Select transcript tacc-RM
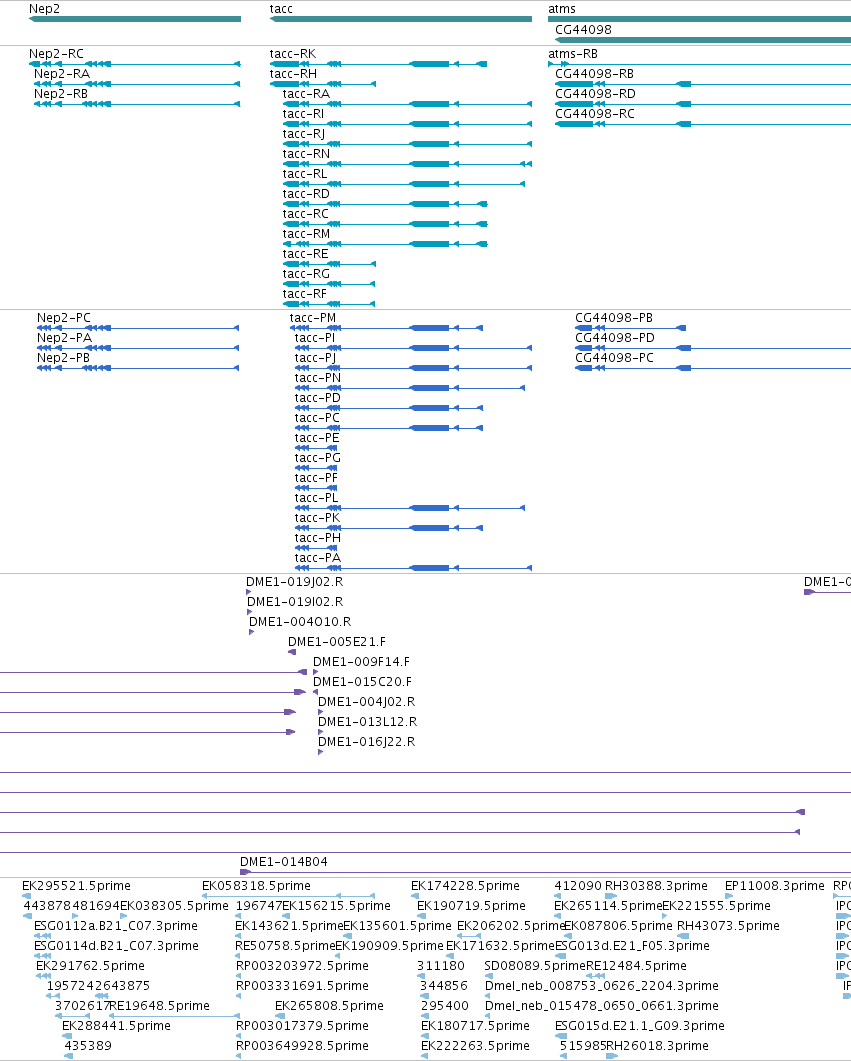Screen dimensions: 851x1061 tap(306, 233)
